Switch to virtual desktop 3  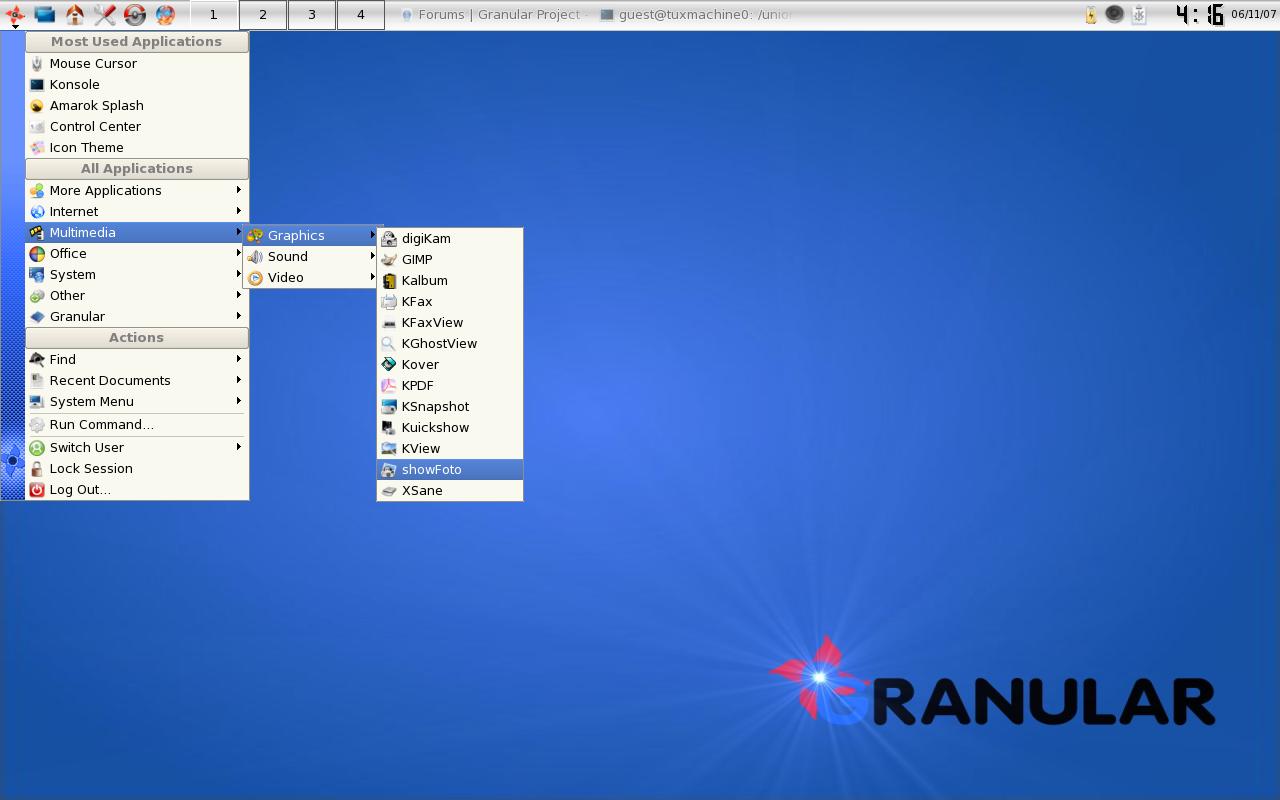[312, 15]
